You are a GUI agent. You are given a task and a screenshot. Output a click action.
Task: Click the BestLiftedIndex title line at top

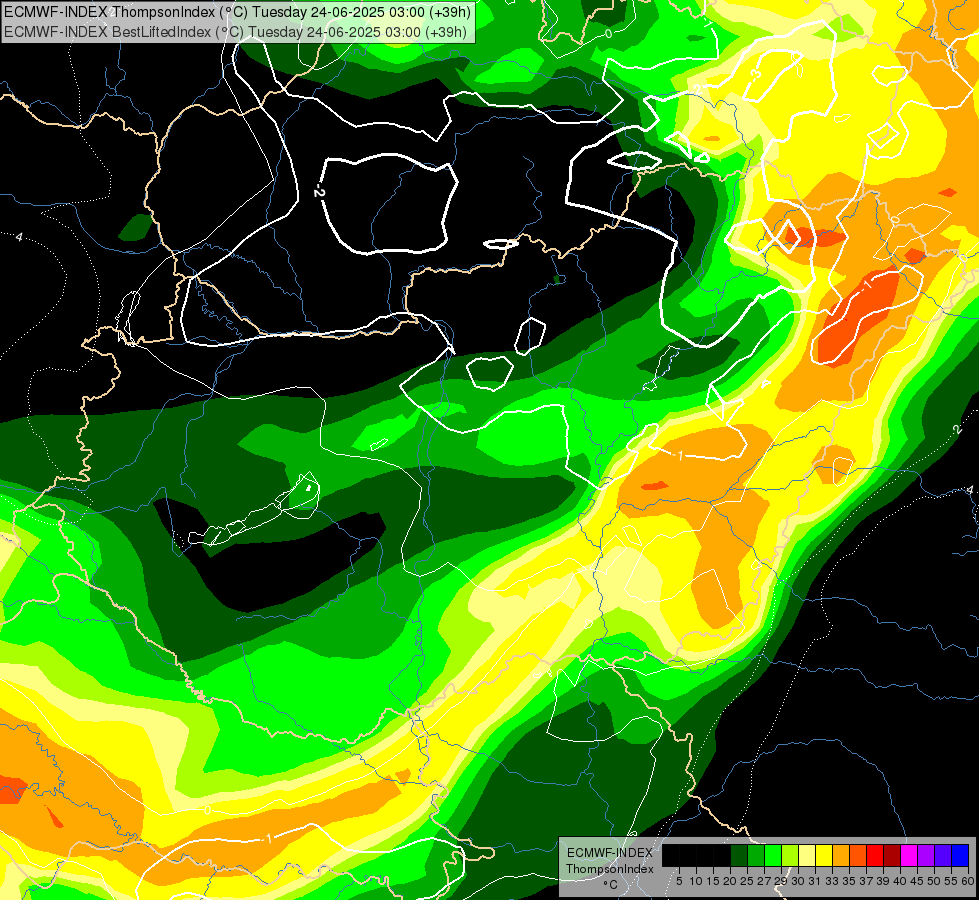pyautogui.click(x=235, y=32)
